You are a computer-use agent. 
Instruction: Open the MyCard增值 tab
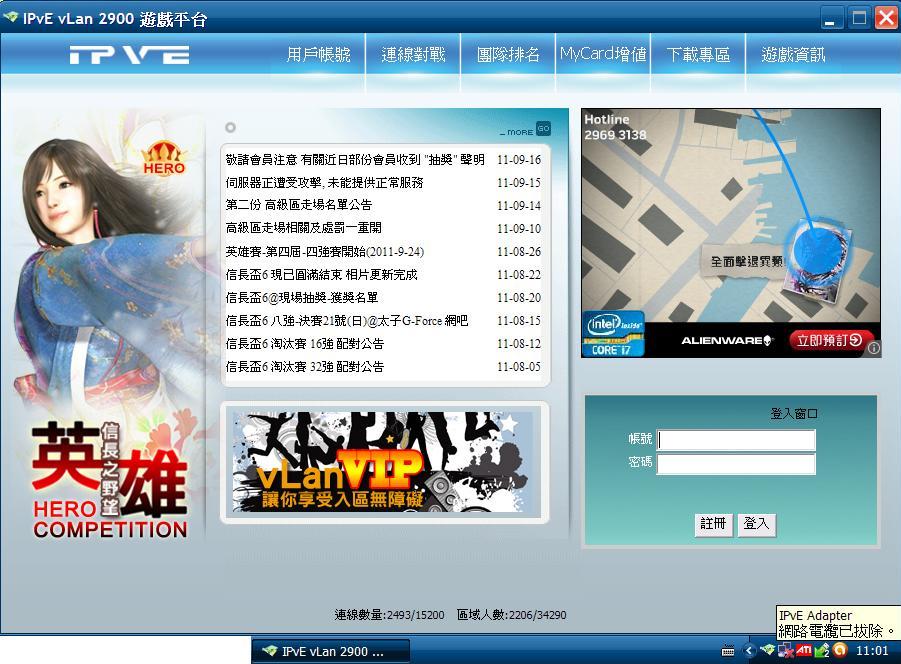pyautogui.click(x=602, y=55)
